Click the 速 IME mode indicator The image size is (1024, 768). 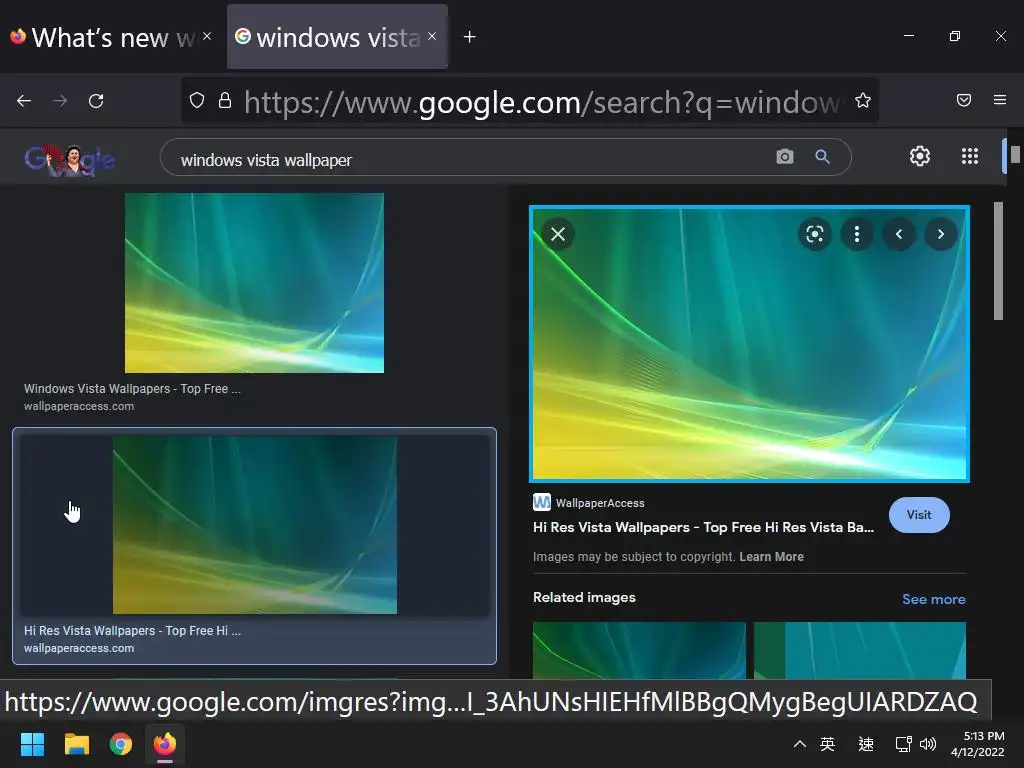(866, 744)
